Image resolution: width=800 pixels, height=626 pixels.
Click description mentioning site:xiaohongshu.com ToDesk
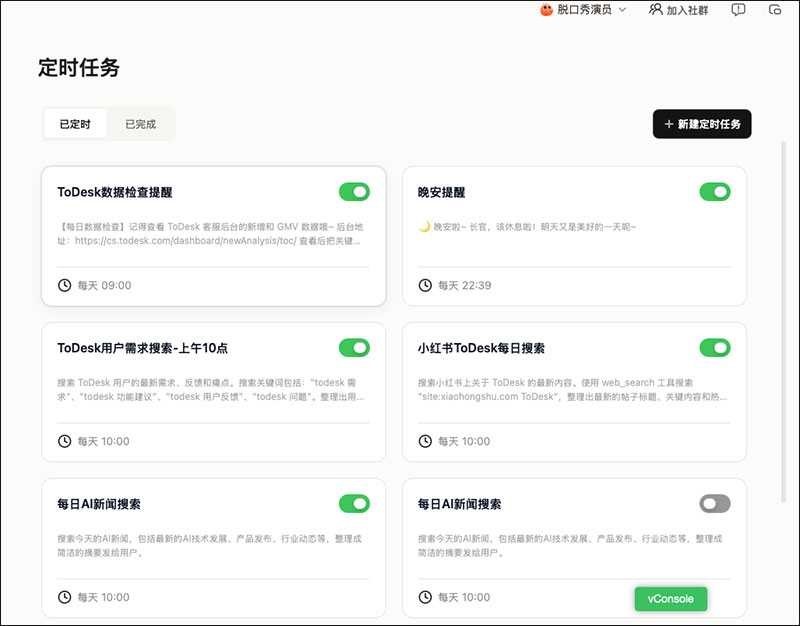572,390
